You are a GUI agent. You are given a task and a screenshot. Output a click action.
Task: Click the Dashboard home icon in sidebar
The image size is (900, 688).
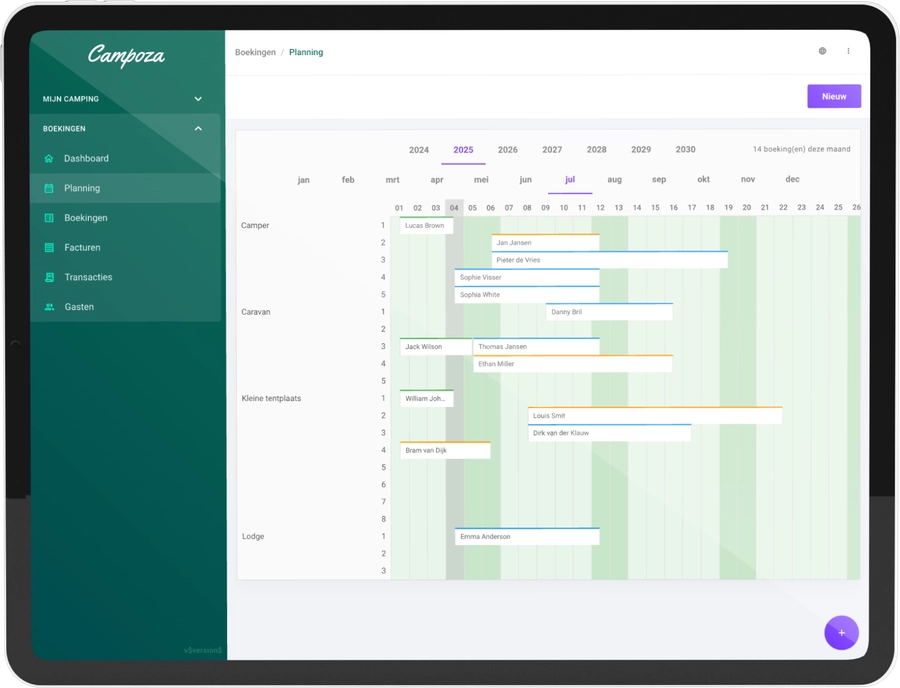pyautogui.click(x=49, y=158)
